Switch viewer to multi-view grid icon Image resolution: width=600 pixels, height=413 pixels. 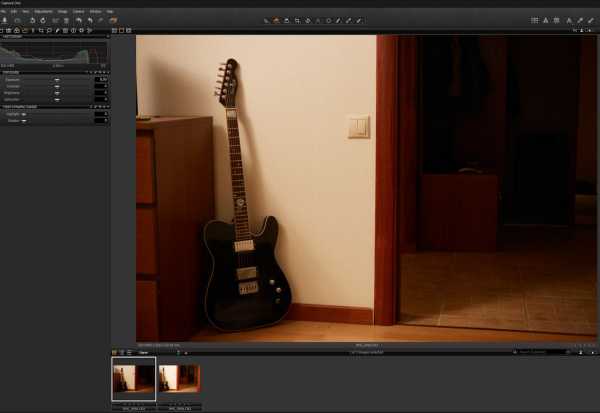click(114, 30)
